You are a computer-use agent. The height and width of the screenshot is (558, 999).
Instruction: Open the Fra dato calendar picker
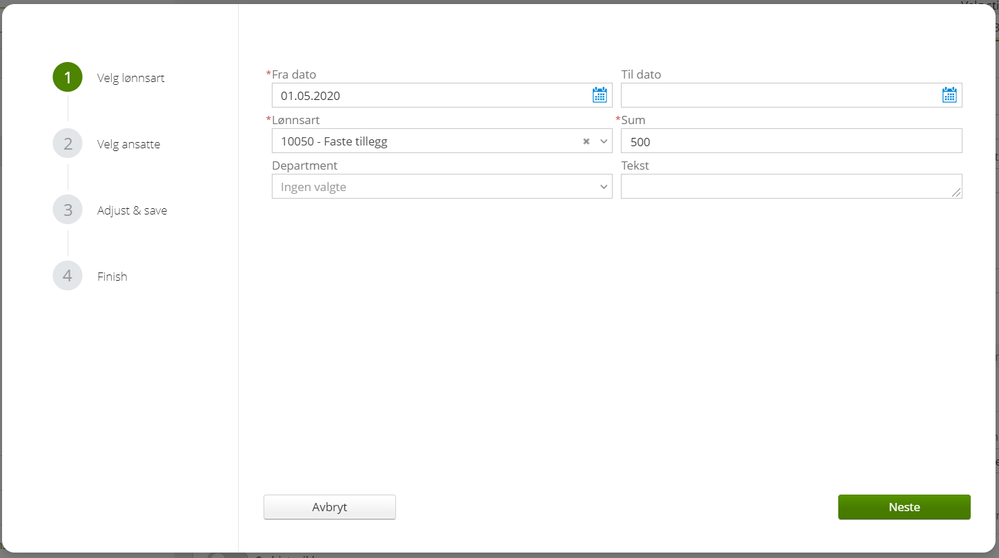coord(600,96)
